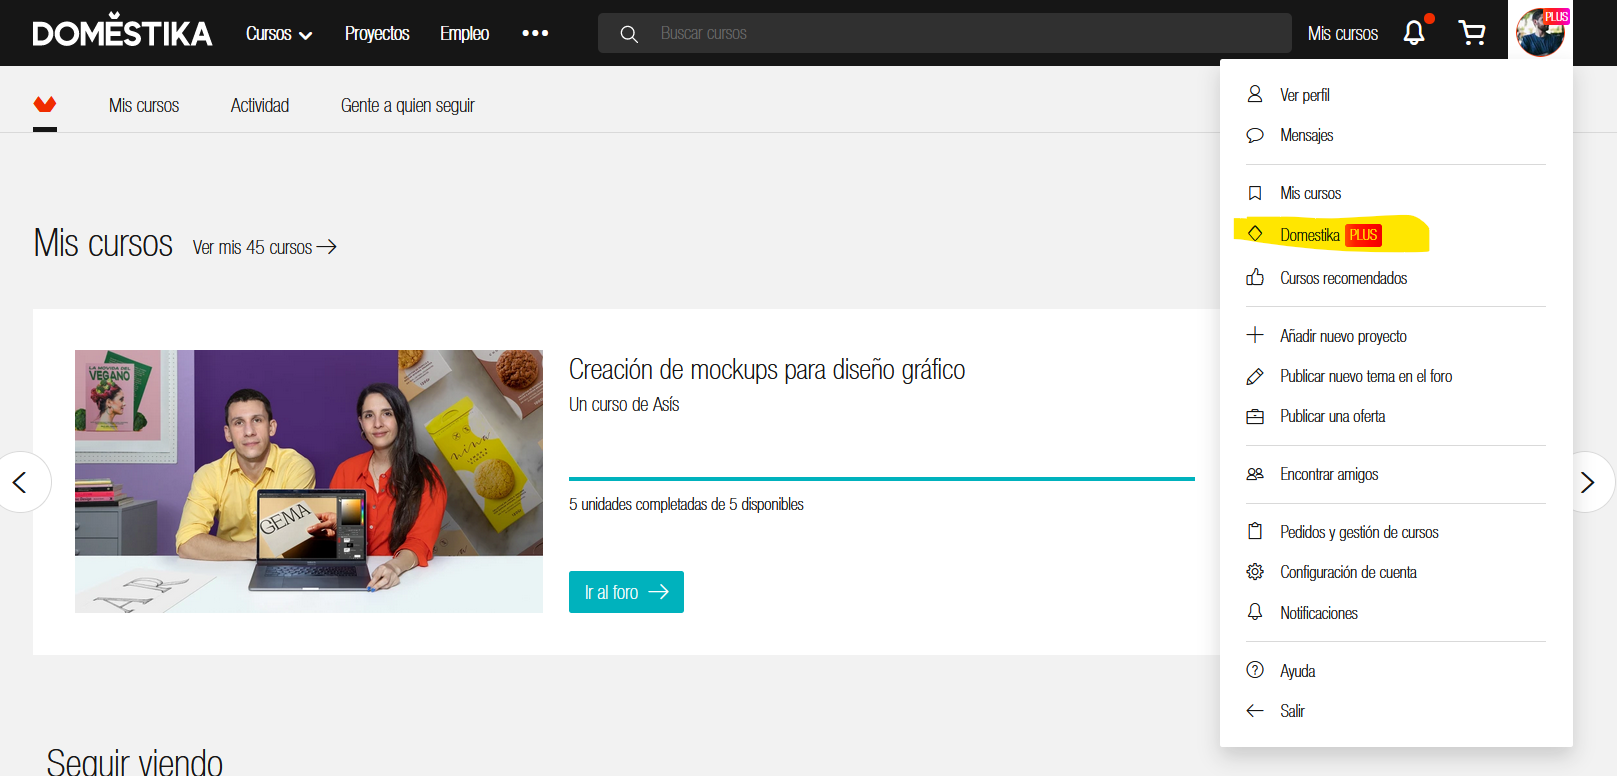Viewport: 1617px width, 776px height.
Task: Click the briefcase icon for Publicar una oferta
Action: (1255, 416)
